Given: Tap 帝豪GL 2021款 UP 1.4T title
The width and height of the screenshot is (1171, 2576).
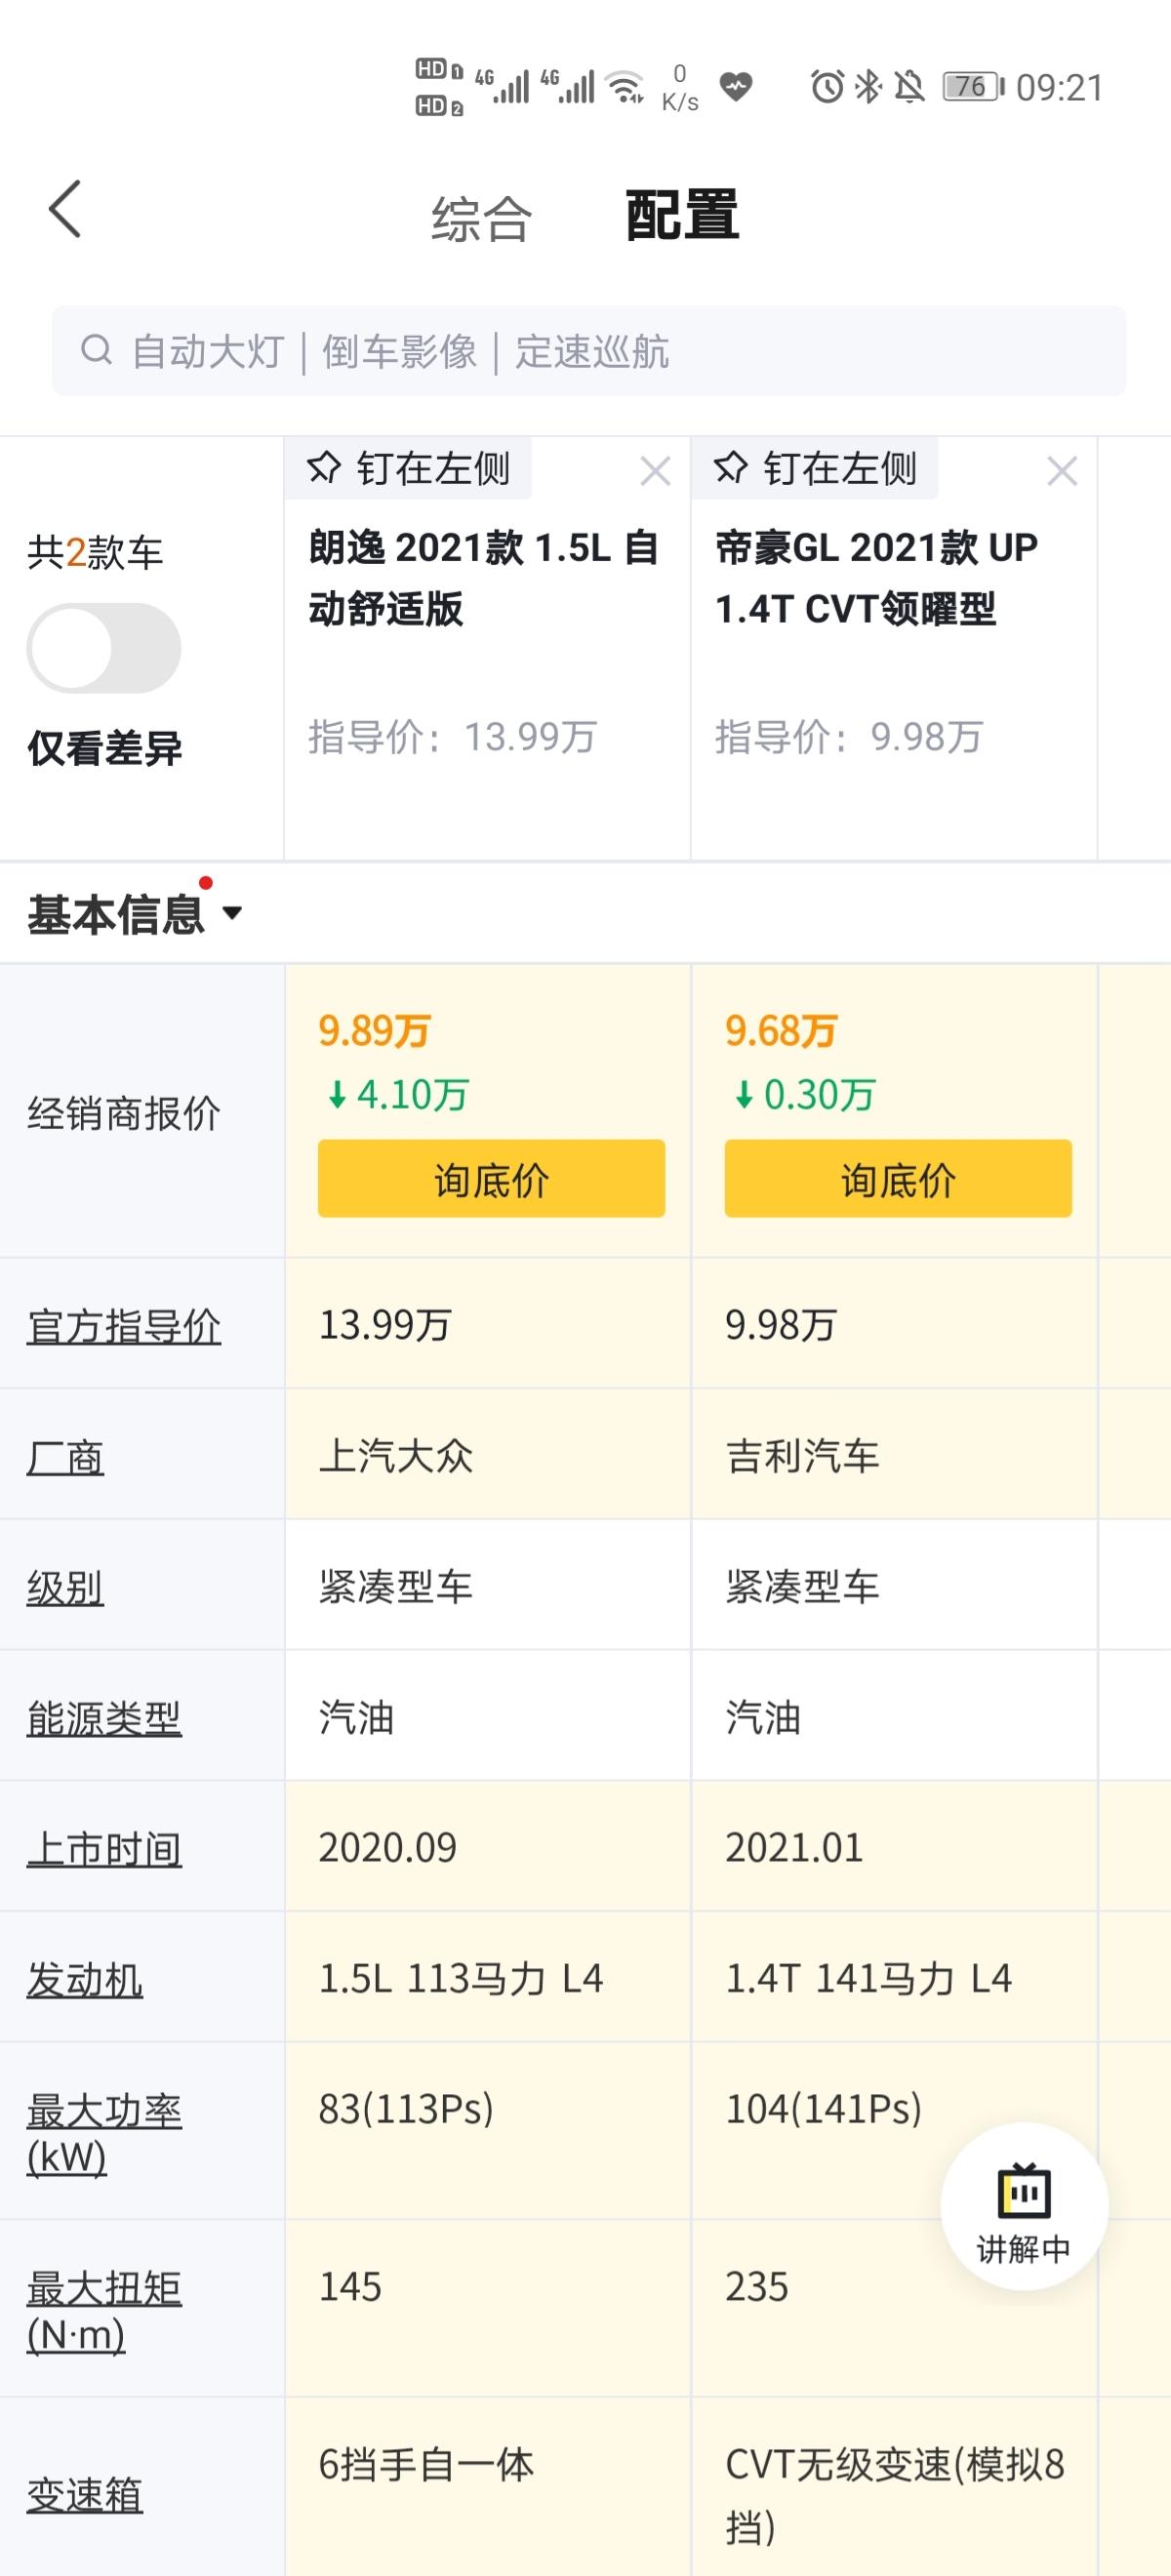Looking at the screenshot, I should point(877,578).
